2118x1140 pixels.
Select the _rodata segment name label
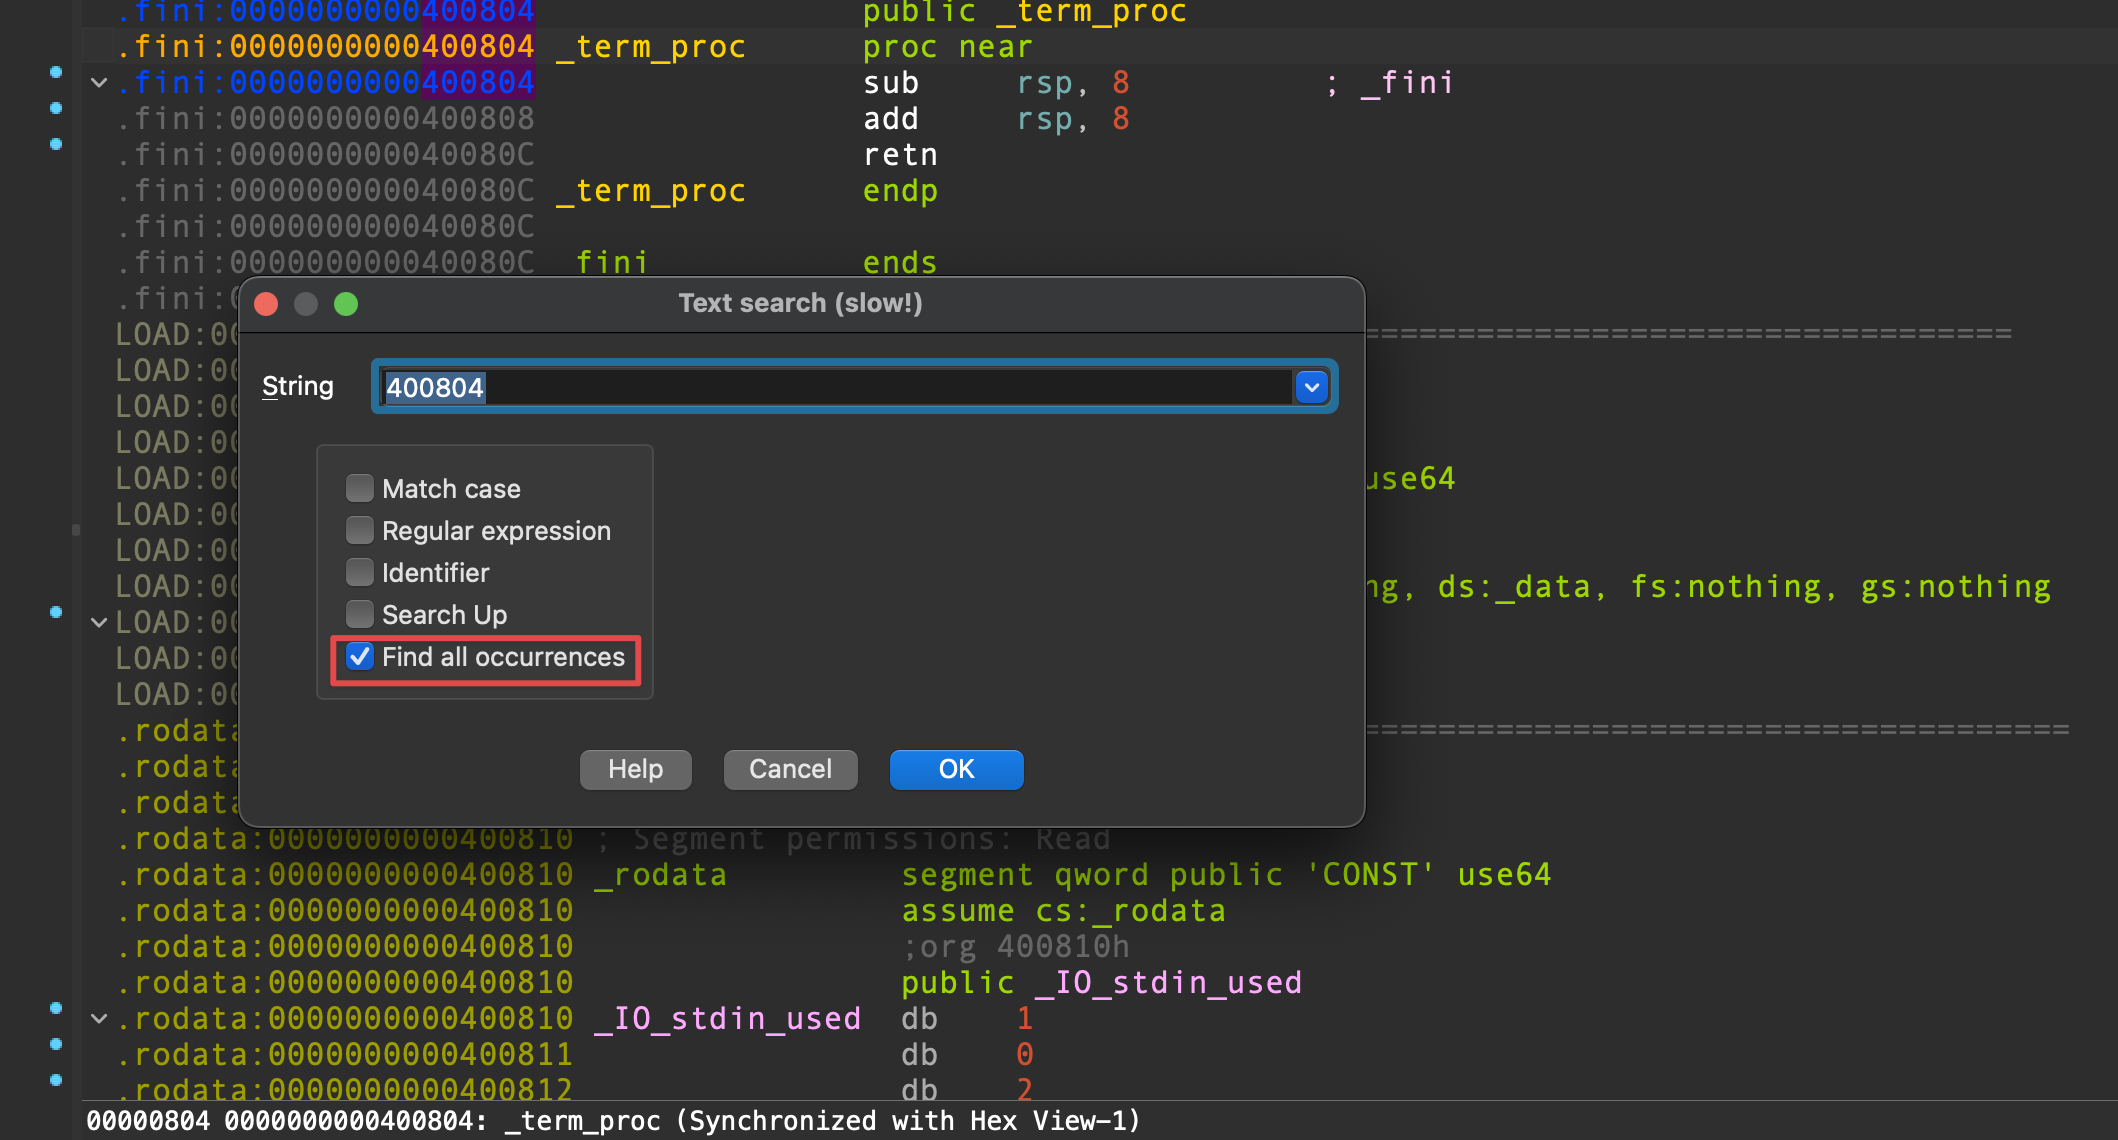660,875
